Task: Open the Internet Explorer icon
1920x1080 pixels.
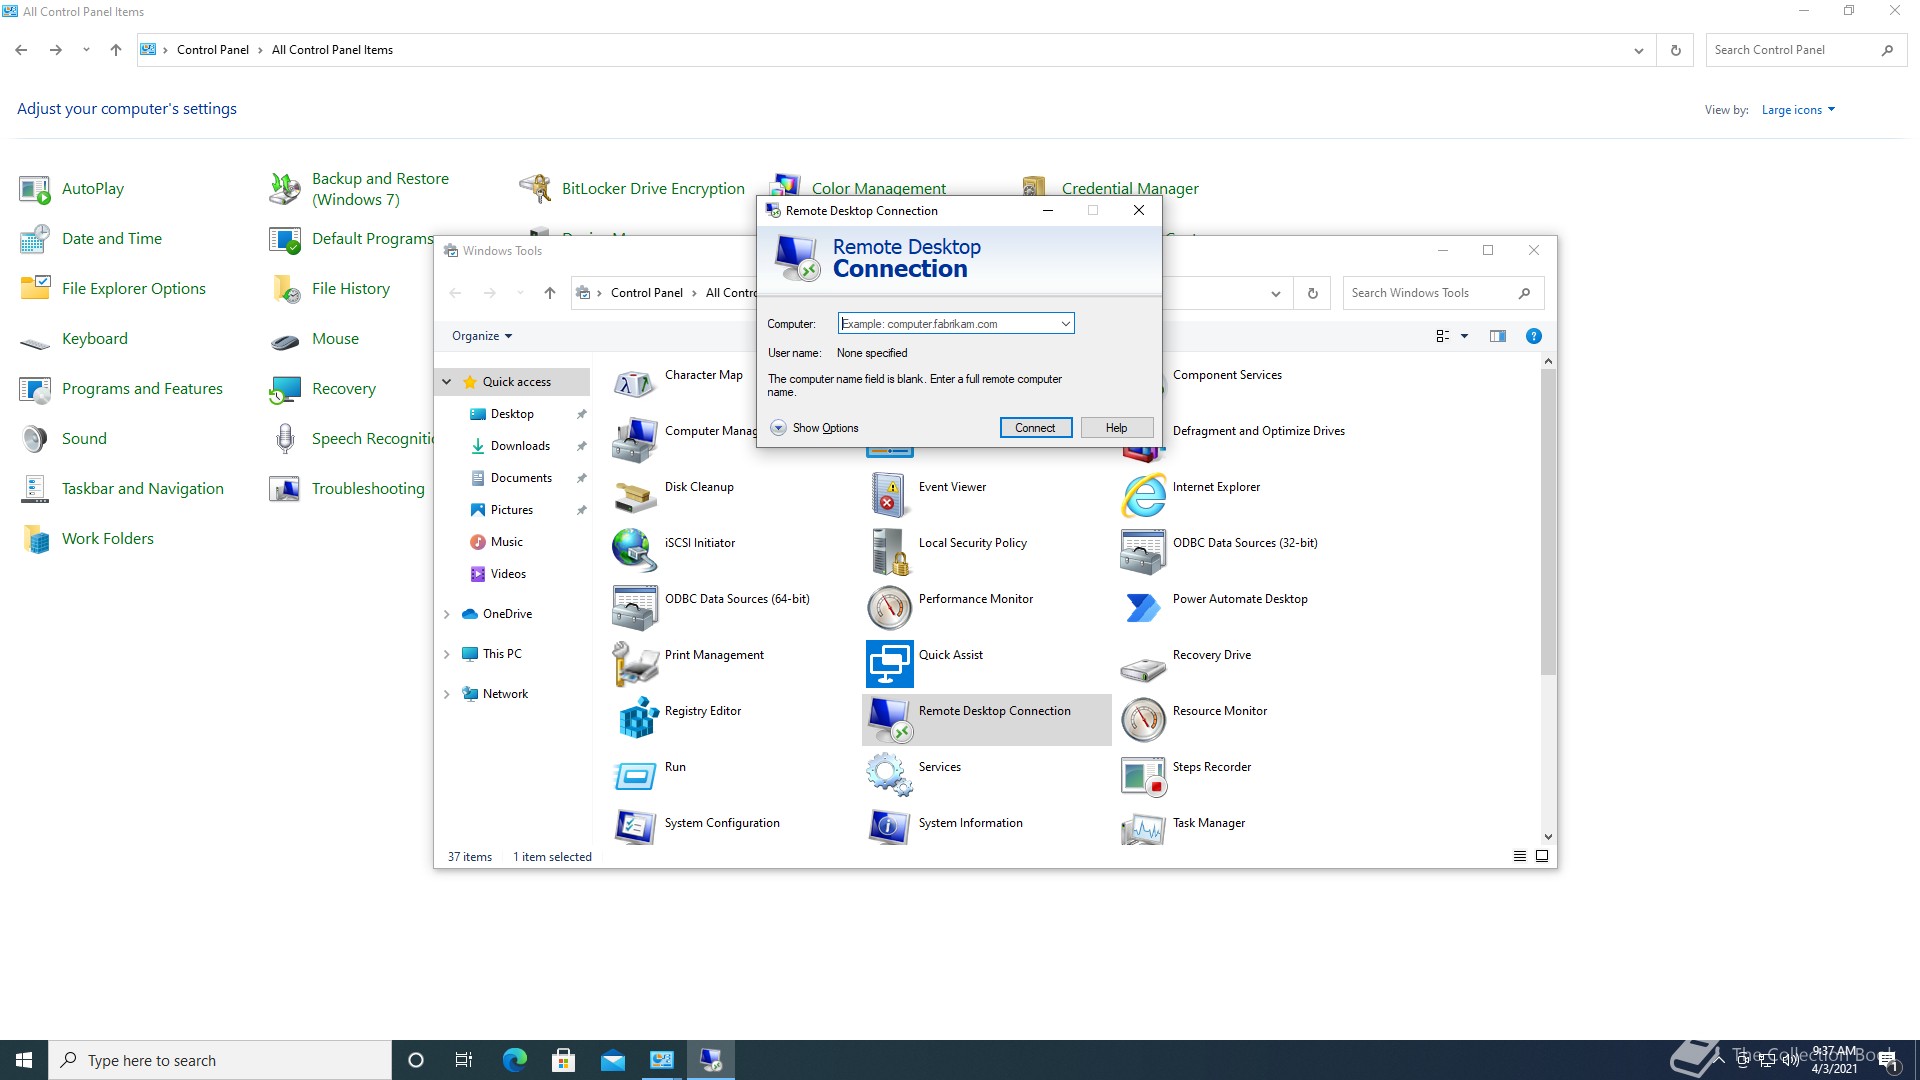Action: (1143, 496)
